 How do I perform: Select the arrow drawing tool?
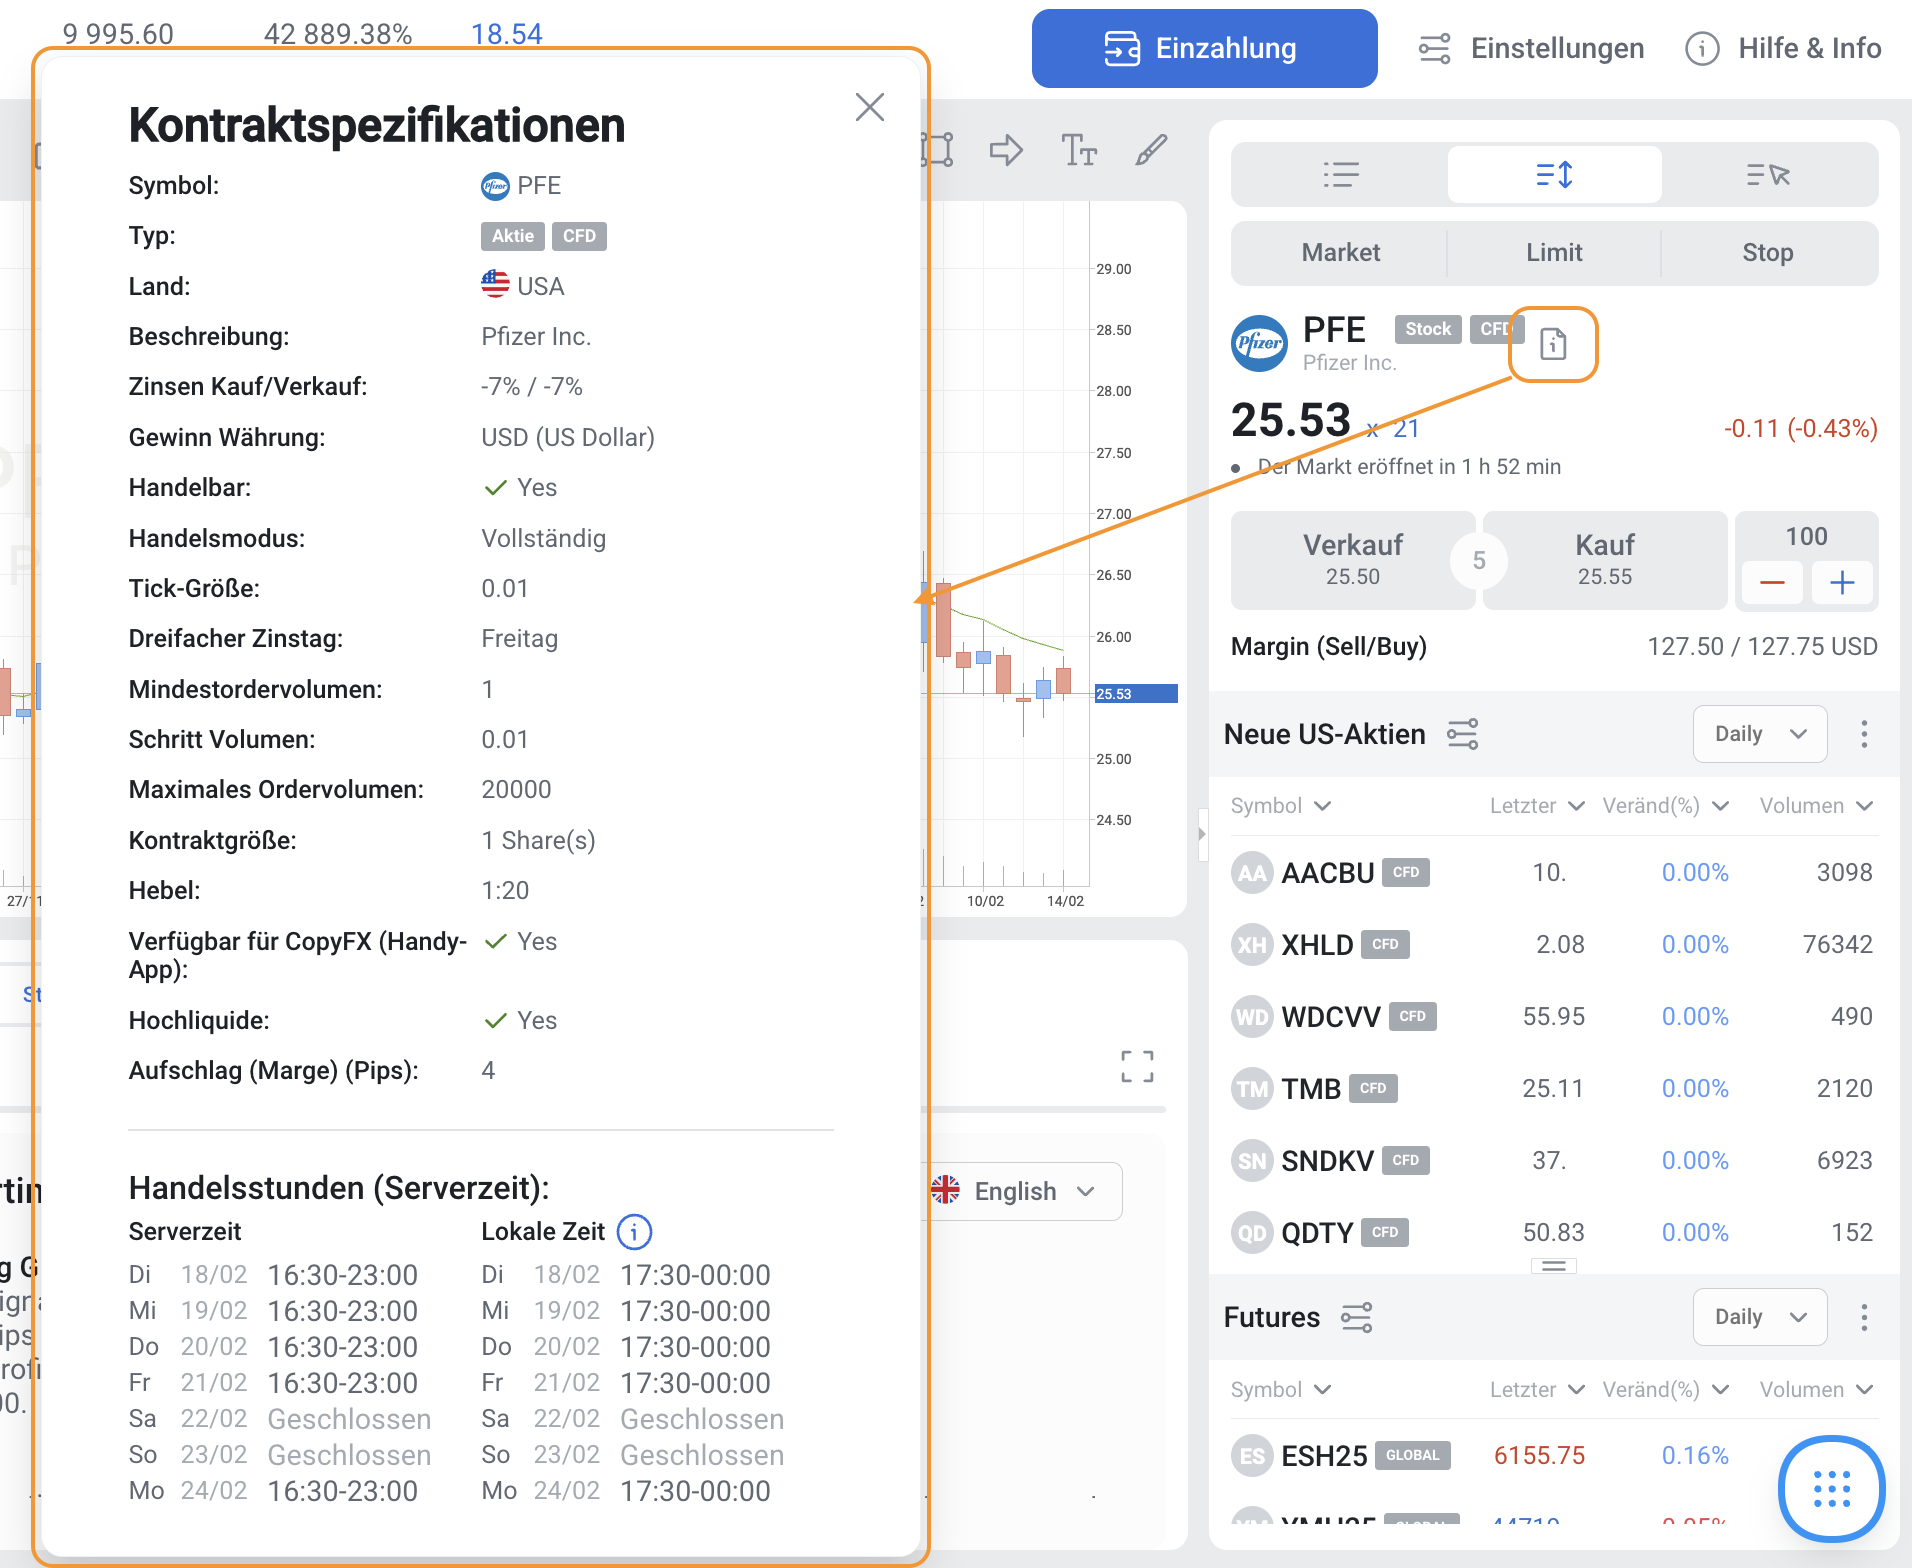[1006, 150]
